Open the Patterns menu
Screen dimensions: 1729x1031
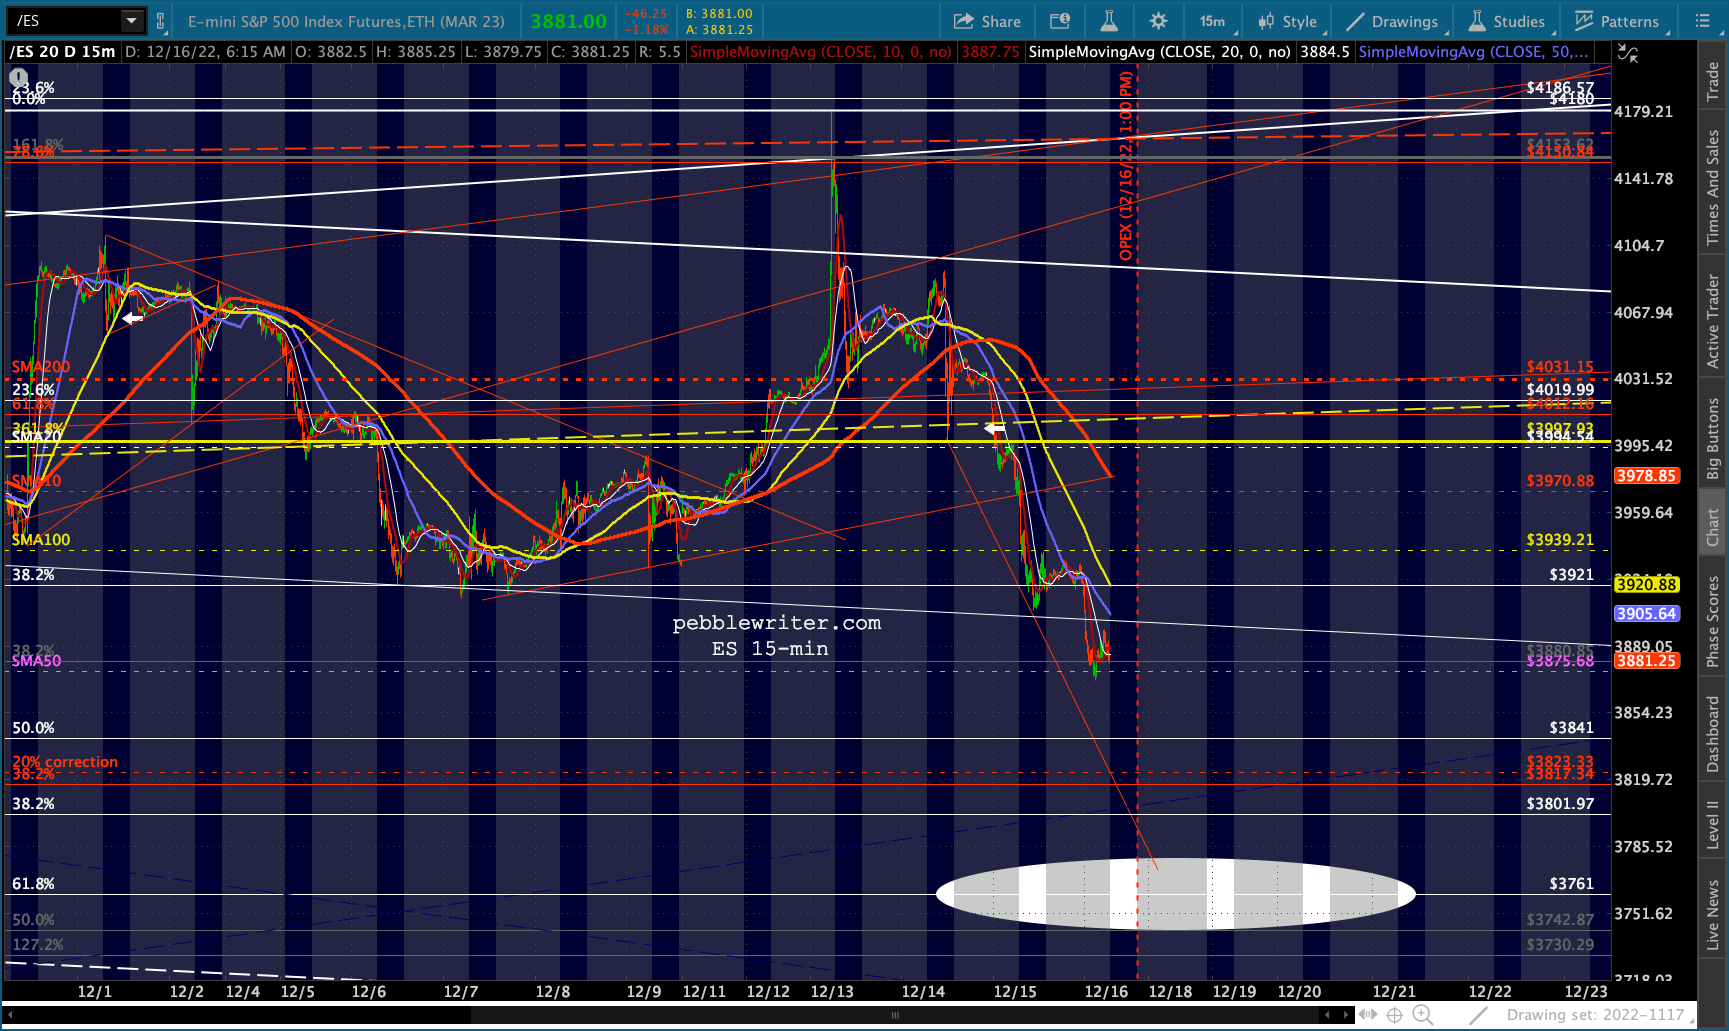pyautogui.click(x=1617, y=21)
